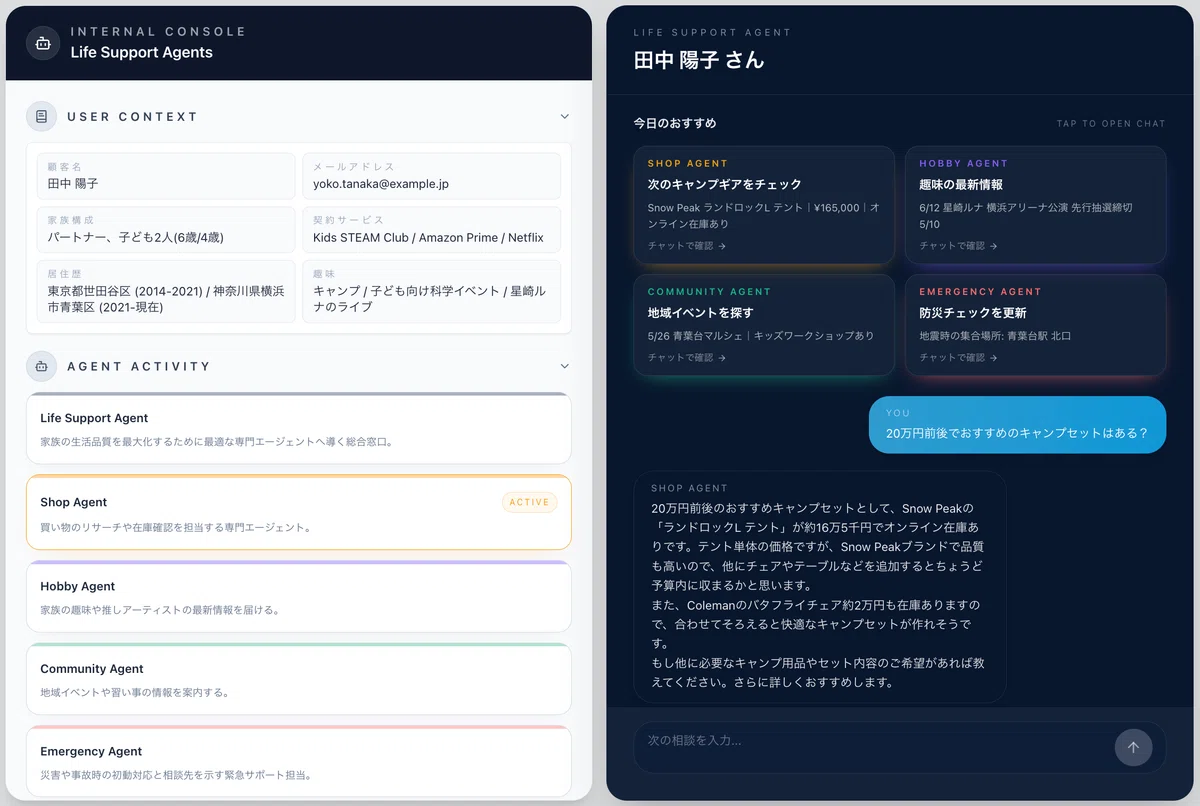Select the Community Agent activity row
This screenshot has height=806, width=1200.
pyautogui.click(x=299, y=679)
